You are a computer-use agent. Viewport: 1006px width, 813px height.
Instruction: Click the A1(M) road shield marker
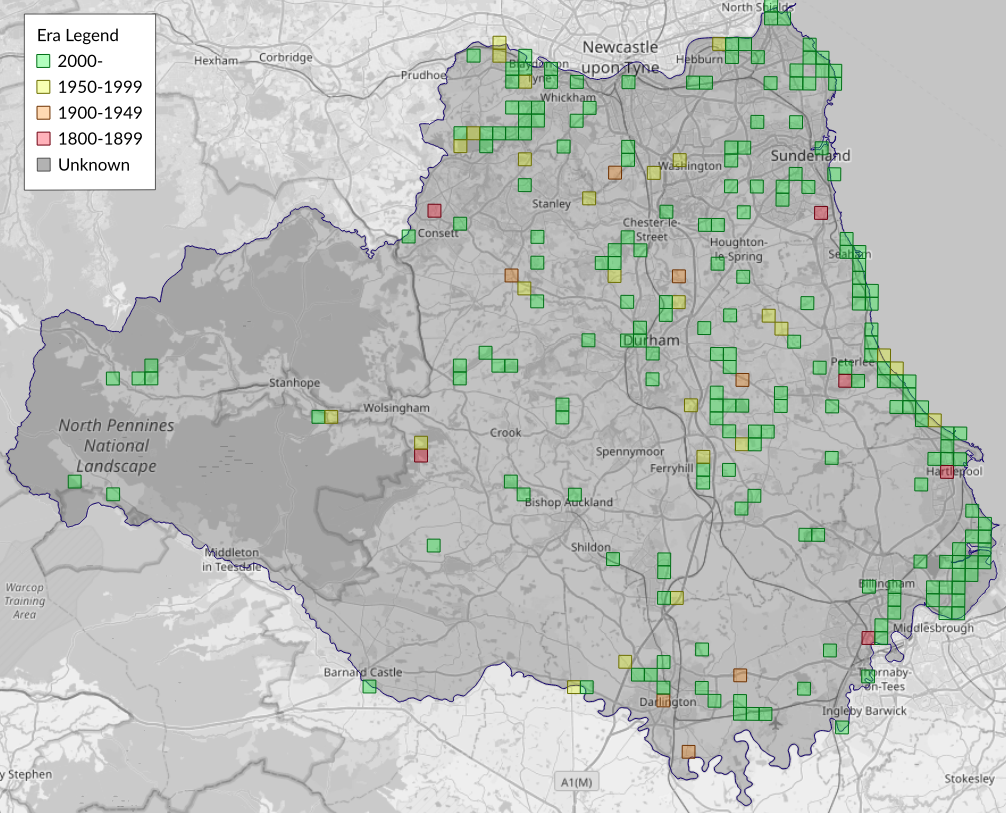(x=577, y=781)
